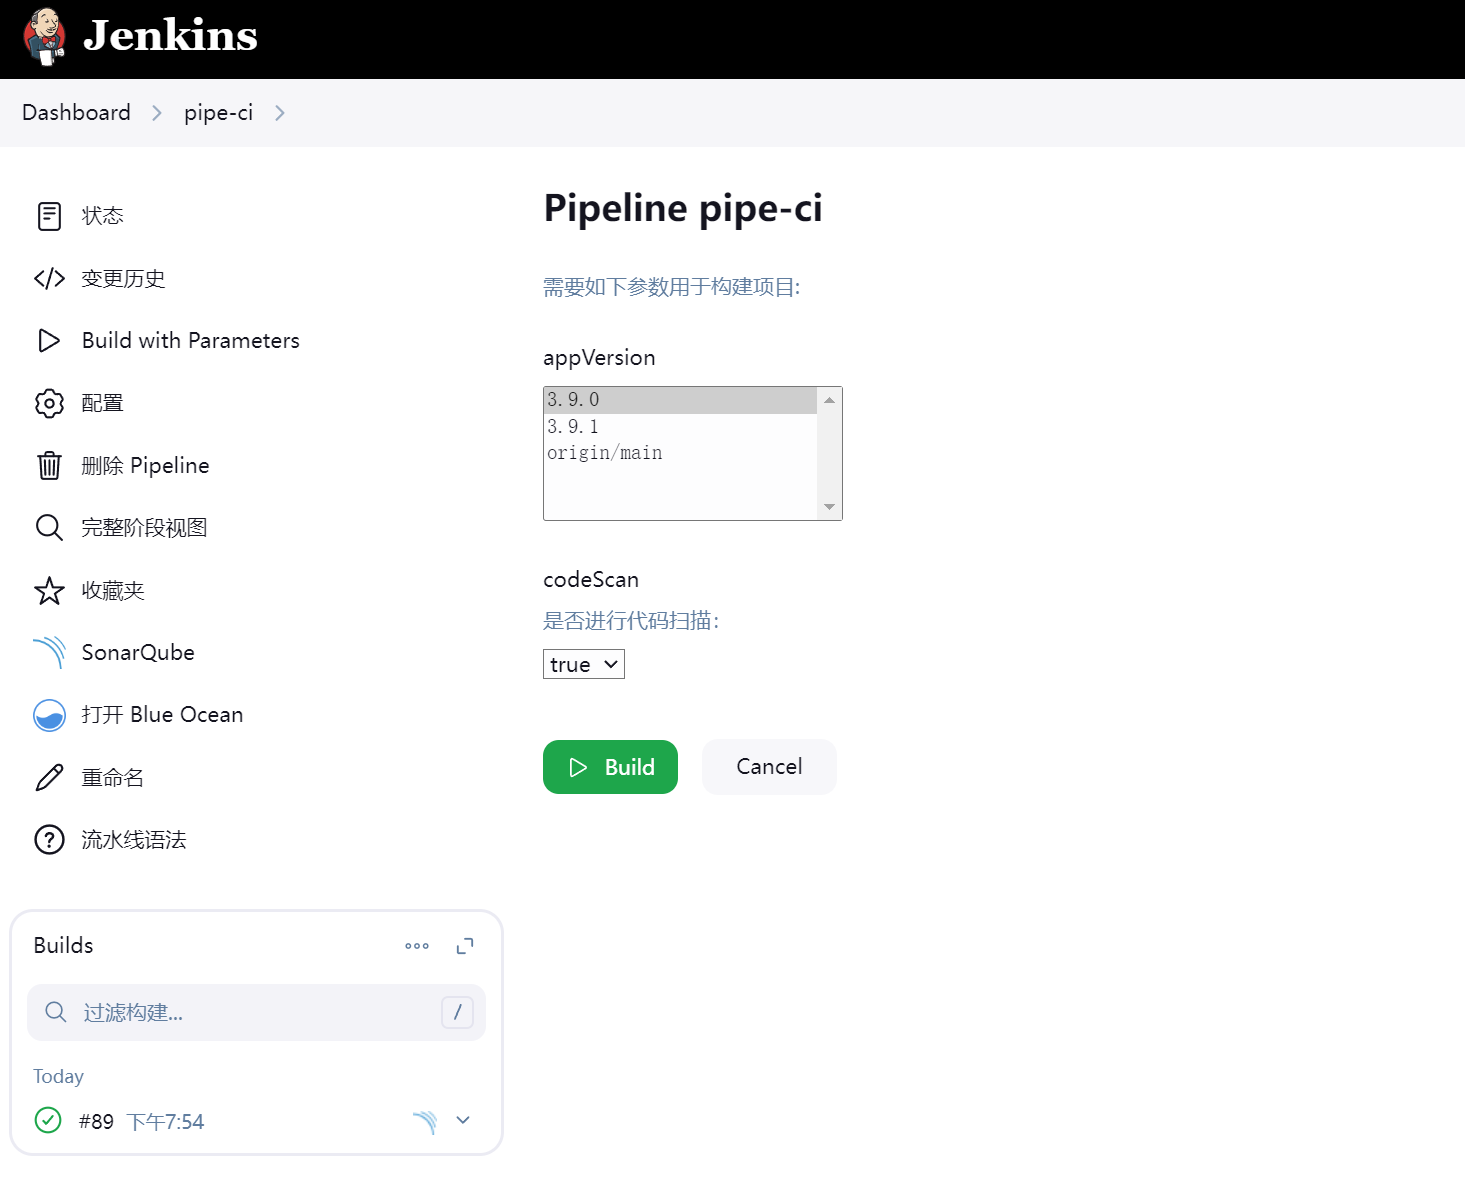Click the delete Pipeline trash icon
Viewport: 1465px width, 1190px height.
[49, 466]
